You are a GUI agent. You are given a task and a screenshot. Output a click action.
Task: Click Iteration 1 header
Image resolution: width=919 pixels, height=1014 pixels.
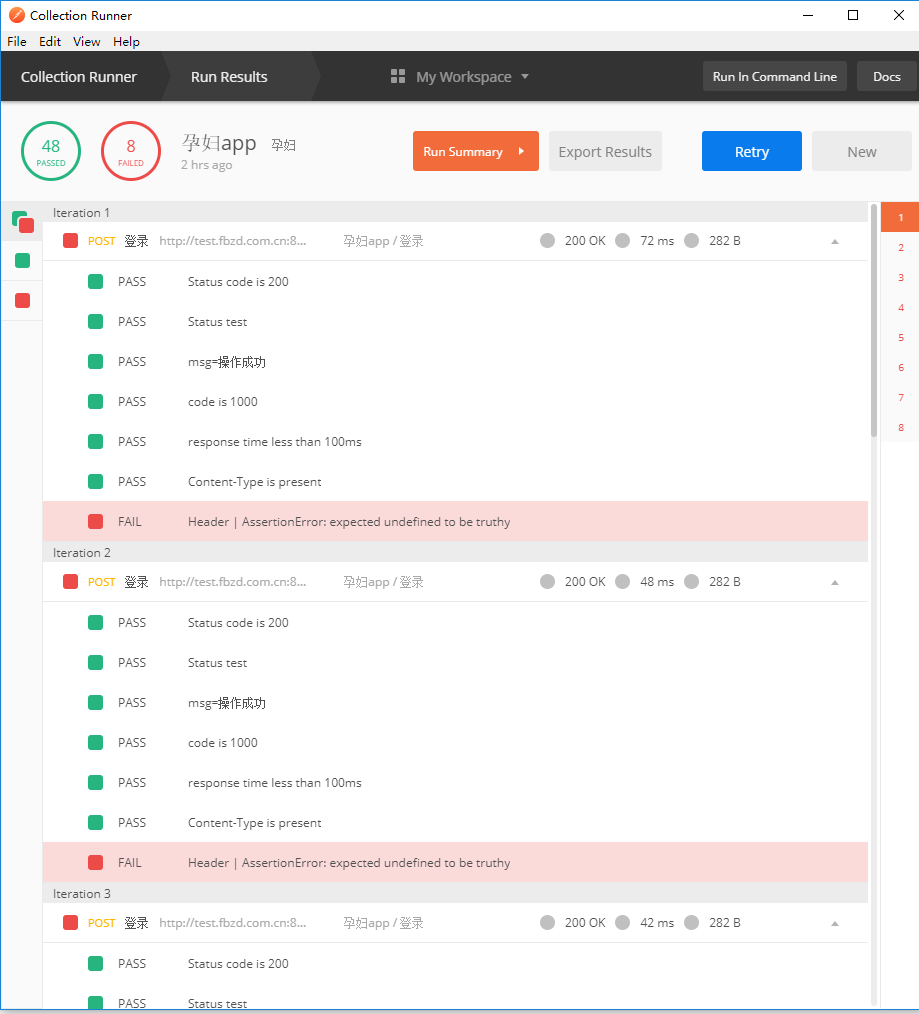pyautogui.click(x=455, y=212)
